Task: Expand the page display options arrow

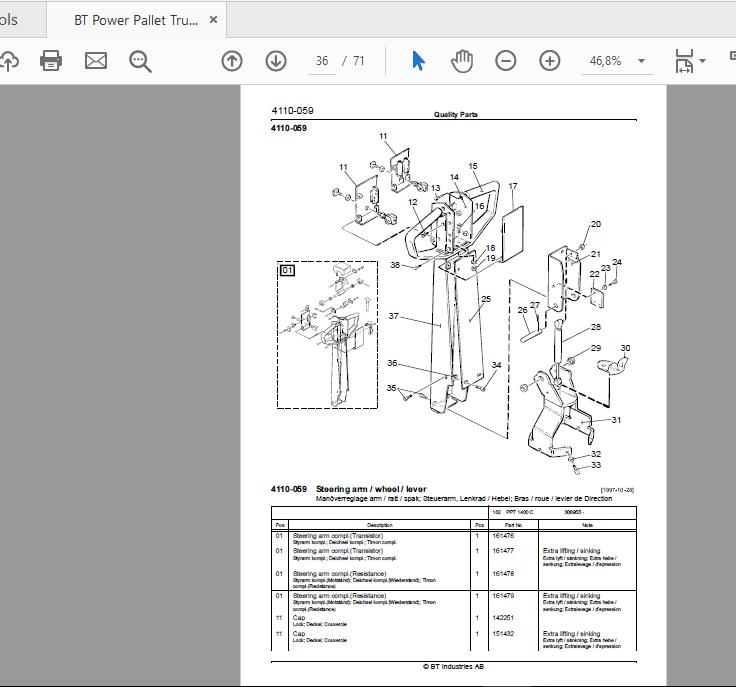Action: 703,61
